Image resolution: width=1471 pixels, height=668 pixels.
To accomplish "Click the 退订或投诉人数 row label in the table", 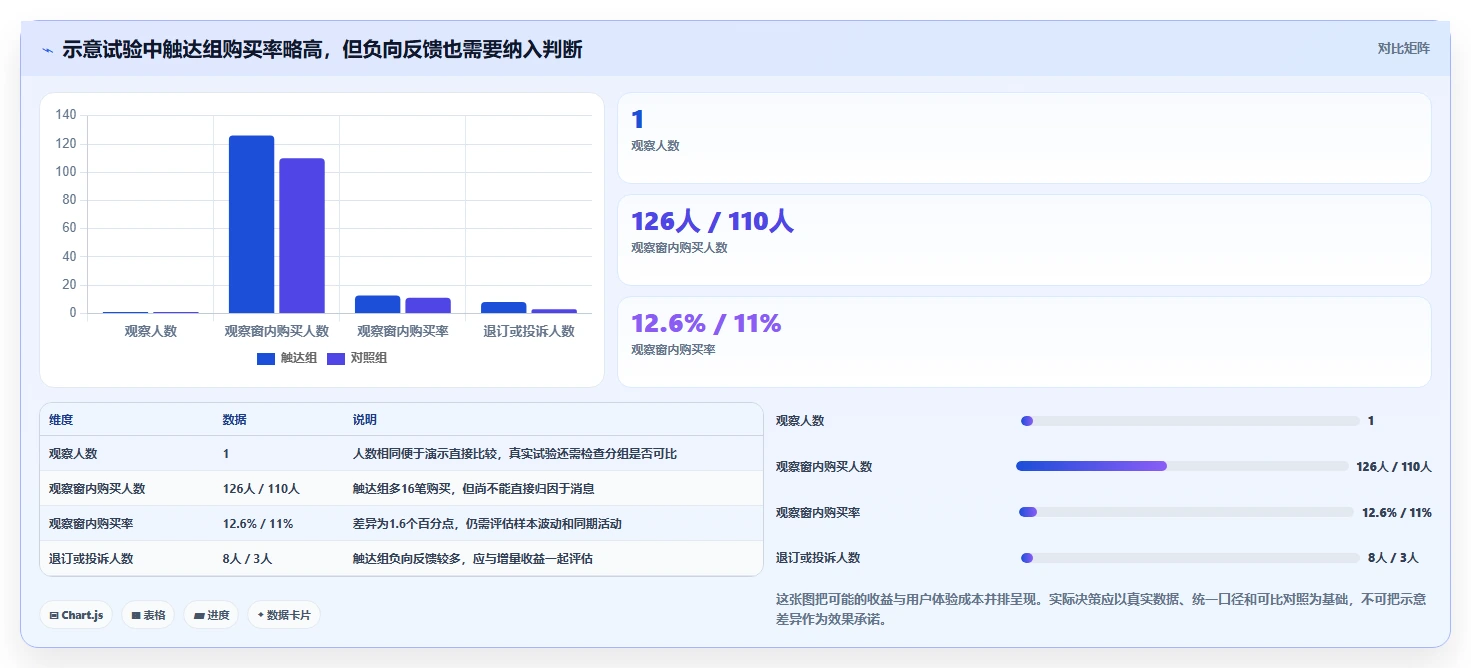I will tap(91, 559).
